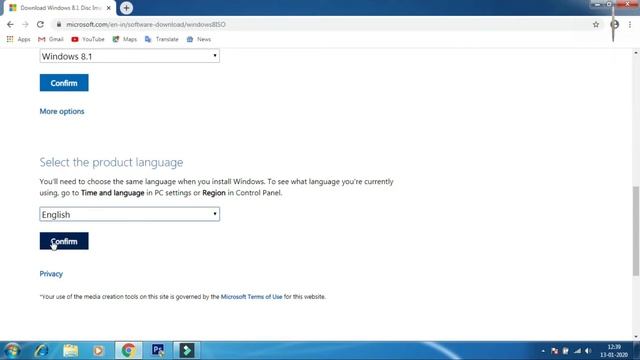Click the volume speaker tray icon
Viewport: 640px width, 360px height.
588,351
